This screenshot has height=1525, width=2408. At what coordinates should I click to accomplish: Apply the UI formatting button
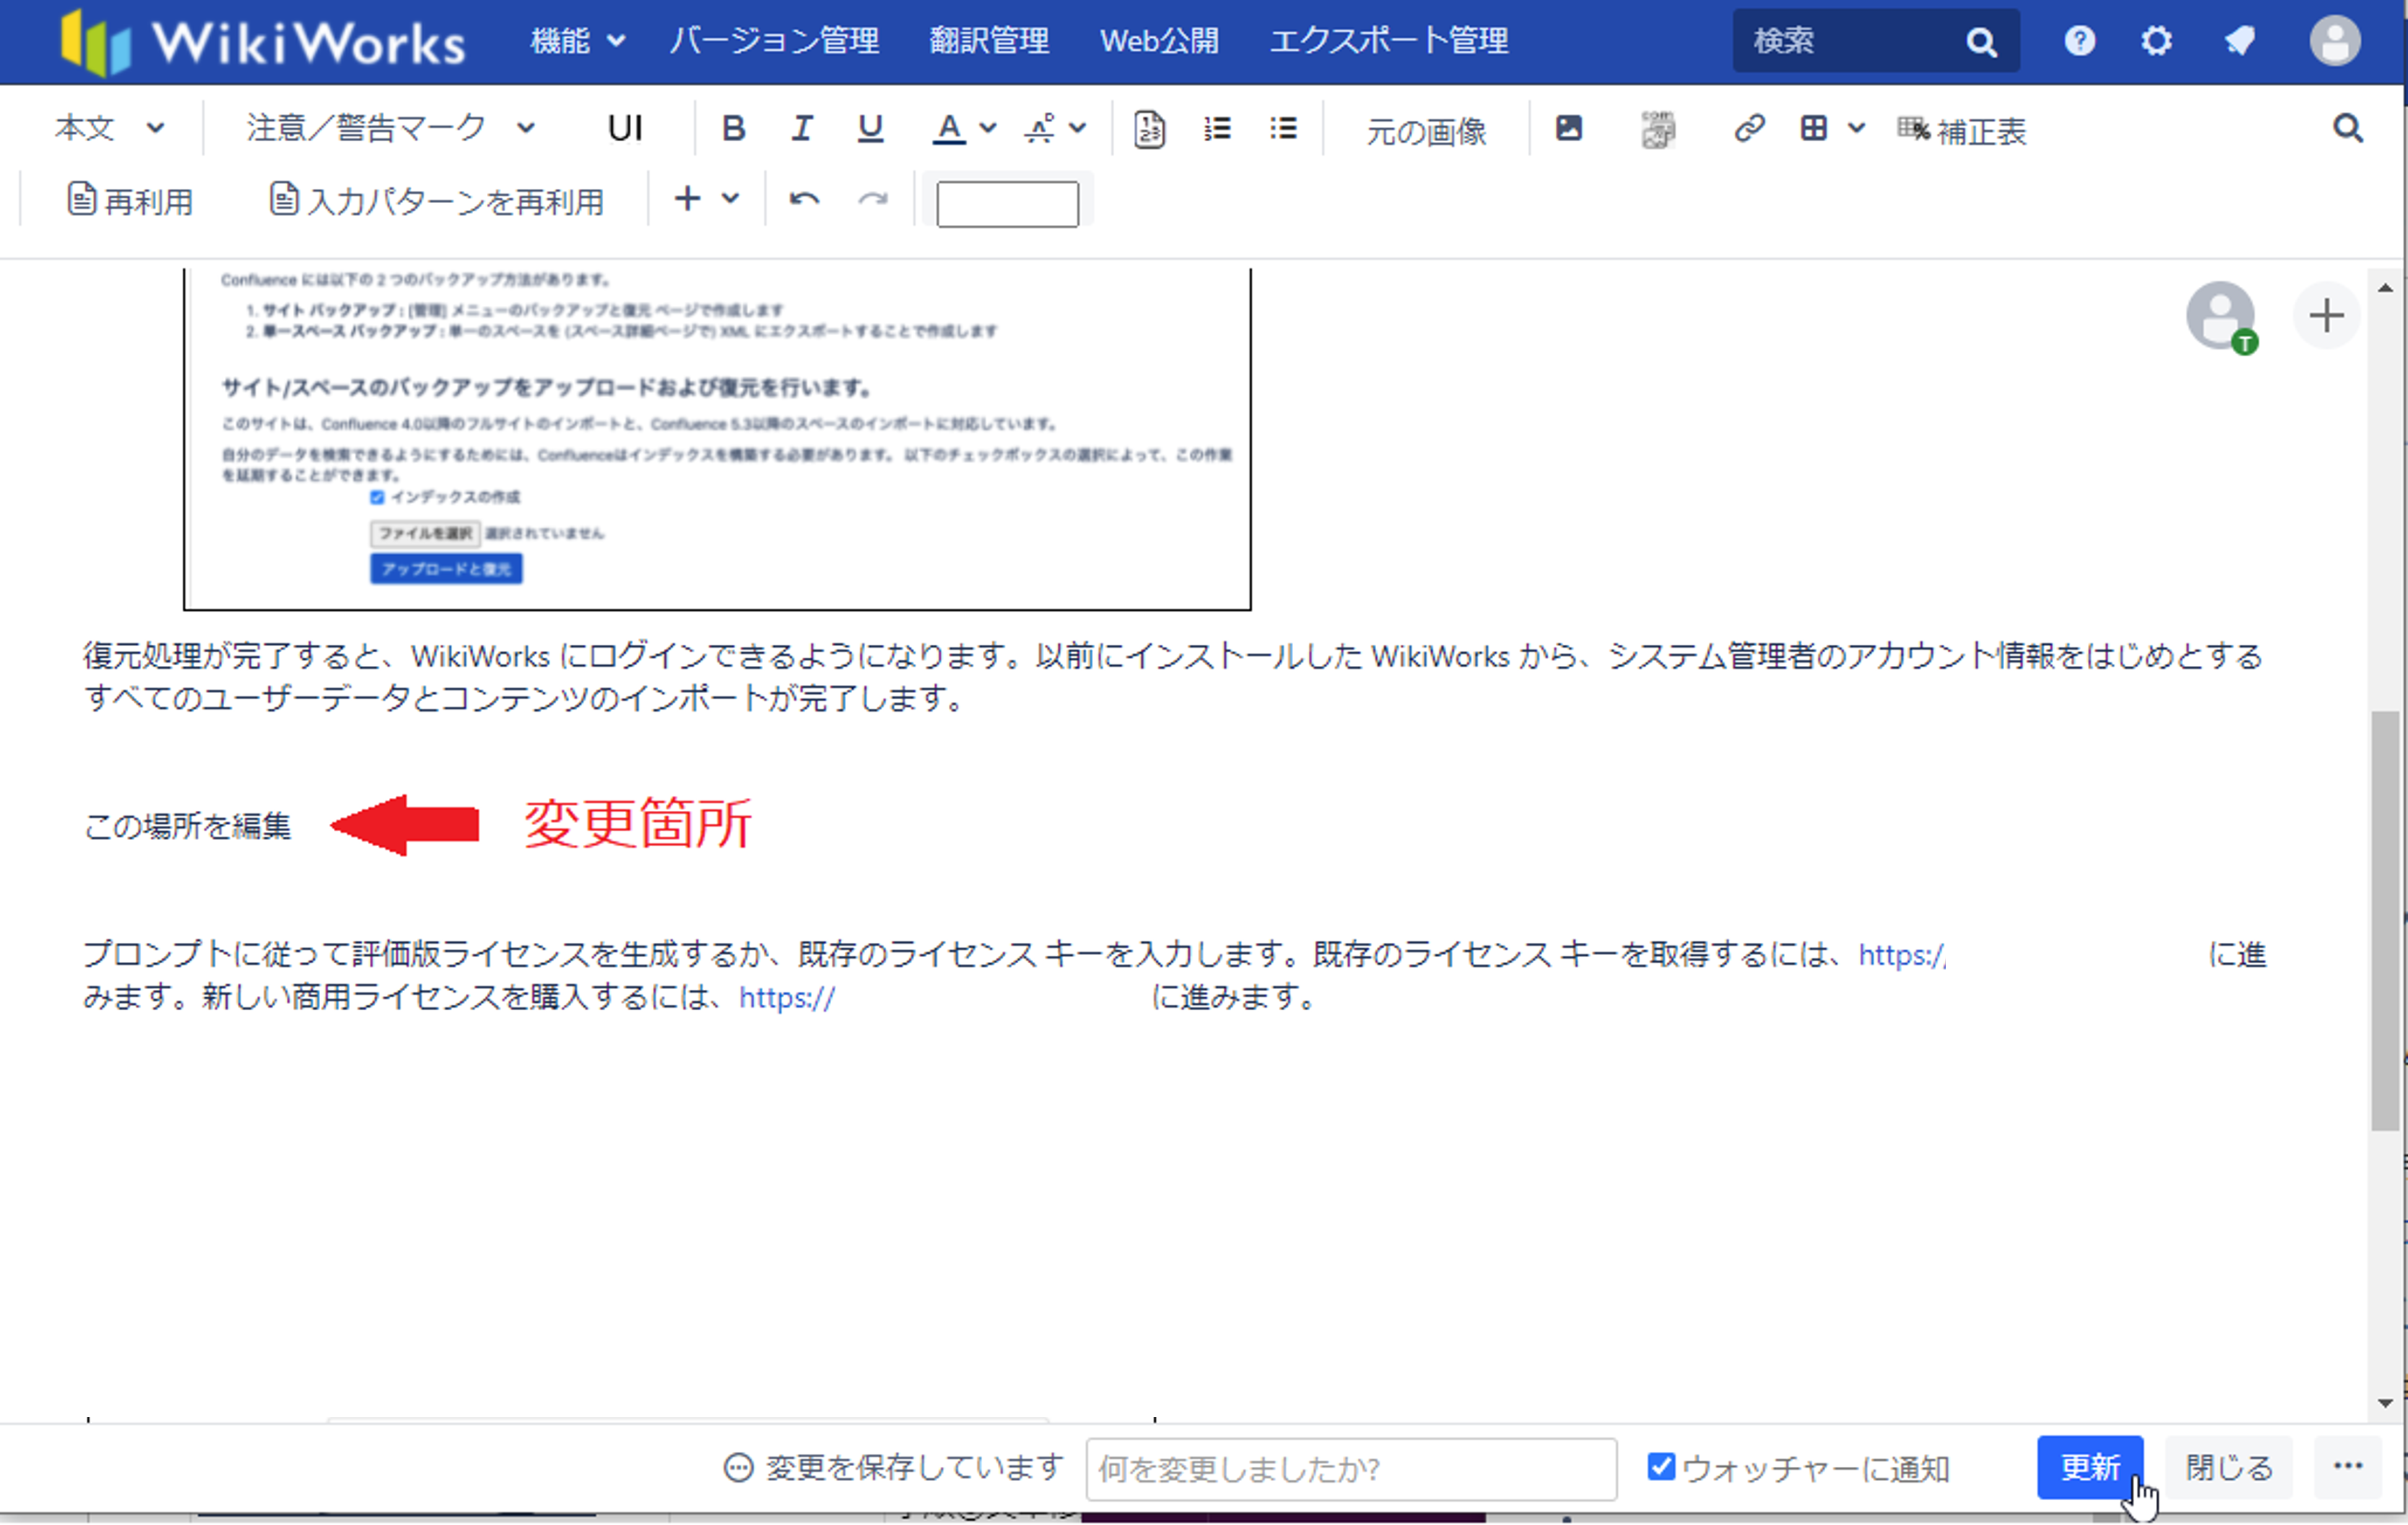point(625,128)
